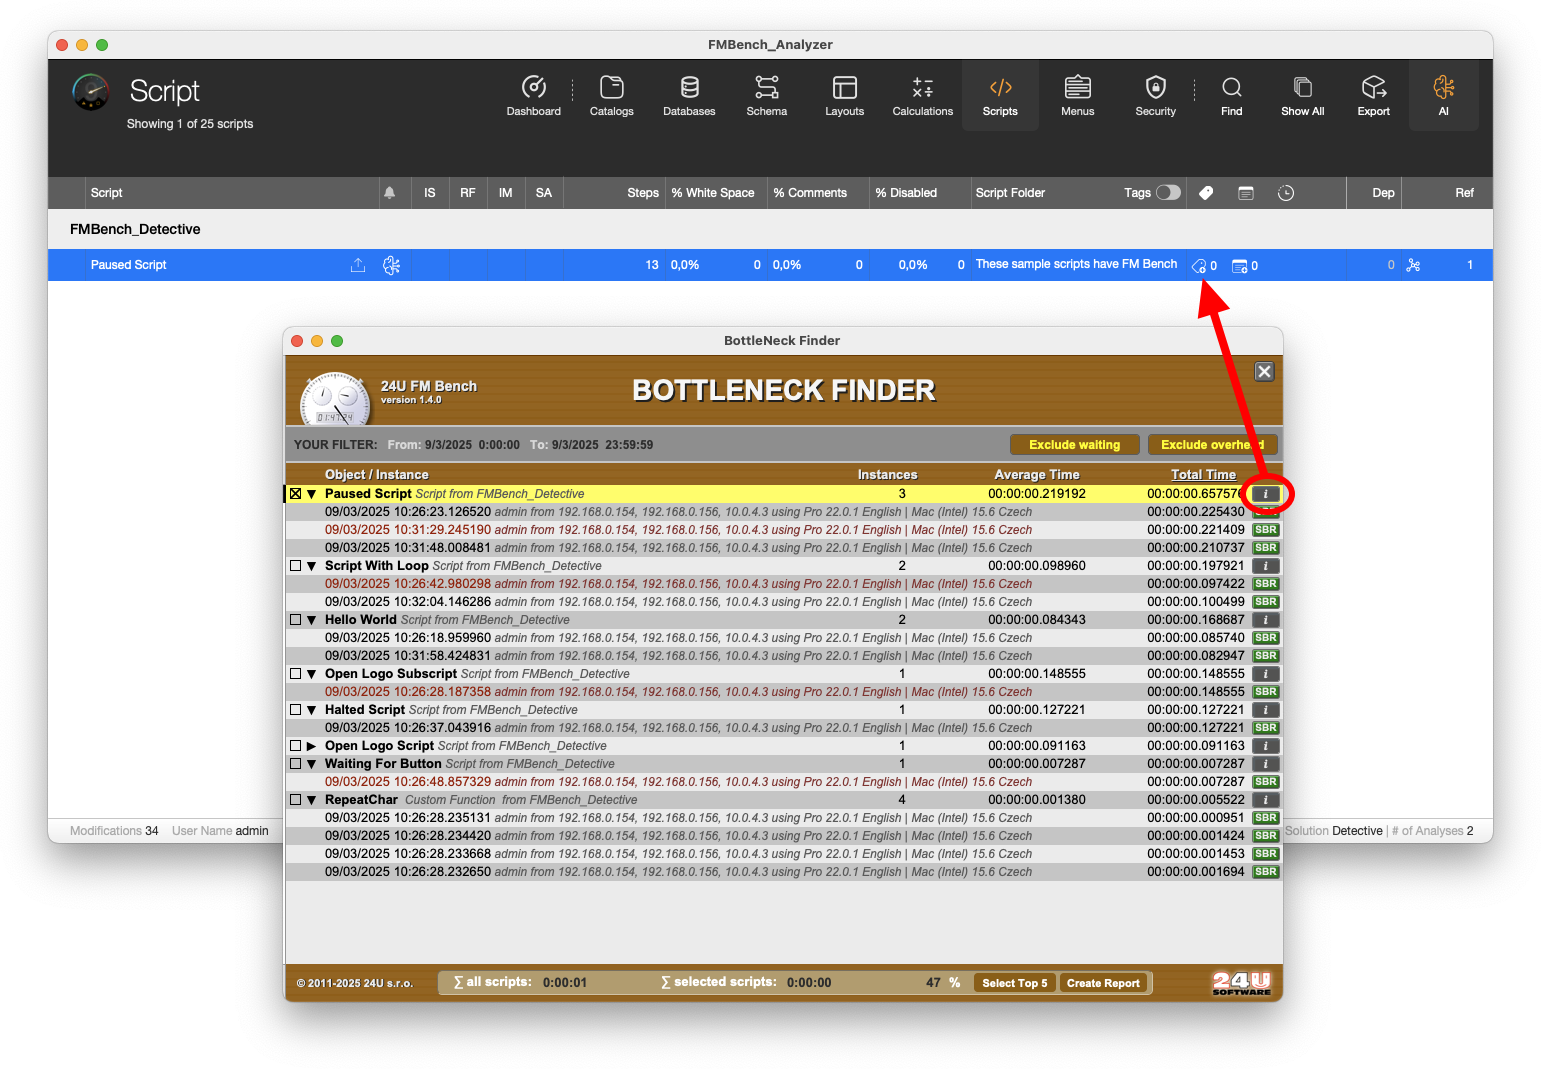This screenshot has height=1069, width=1541.
Task: Switch to the Layouts tab
Action: [844, 96]
